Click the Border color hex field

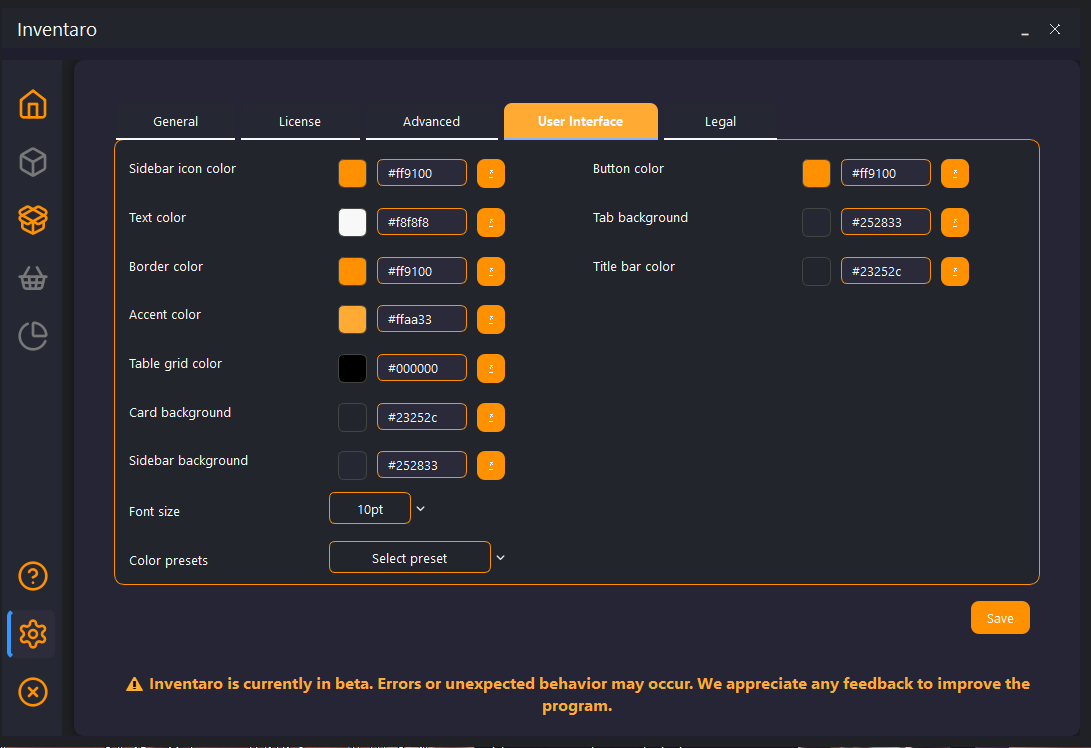tap(422, 271)
